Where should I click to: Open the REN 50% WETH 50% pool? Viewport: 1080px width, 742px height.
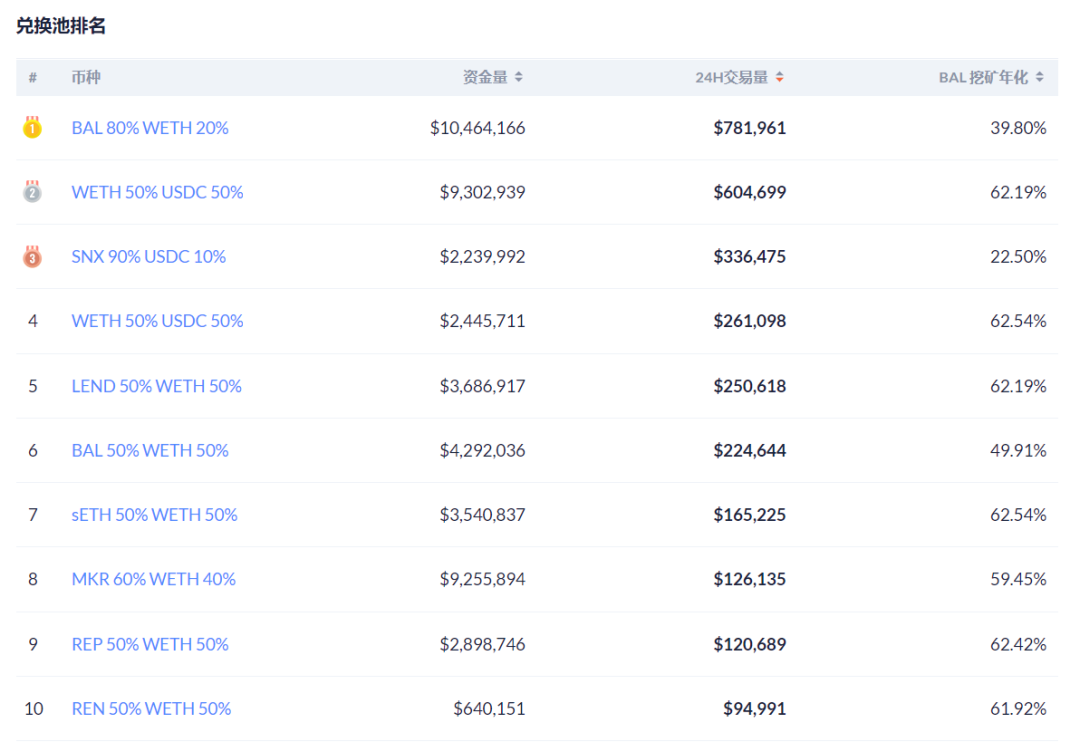152,708
